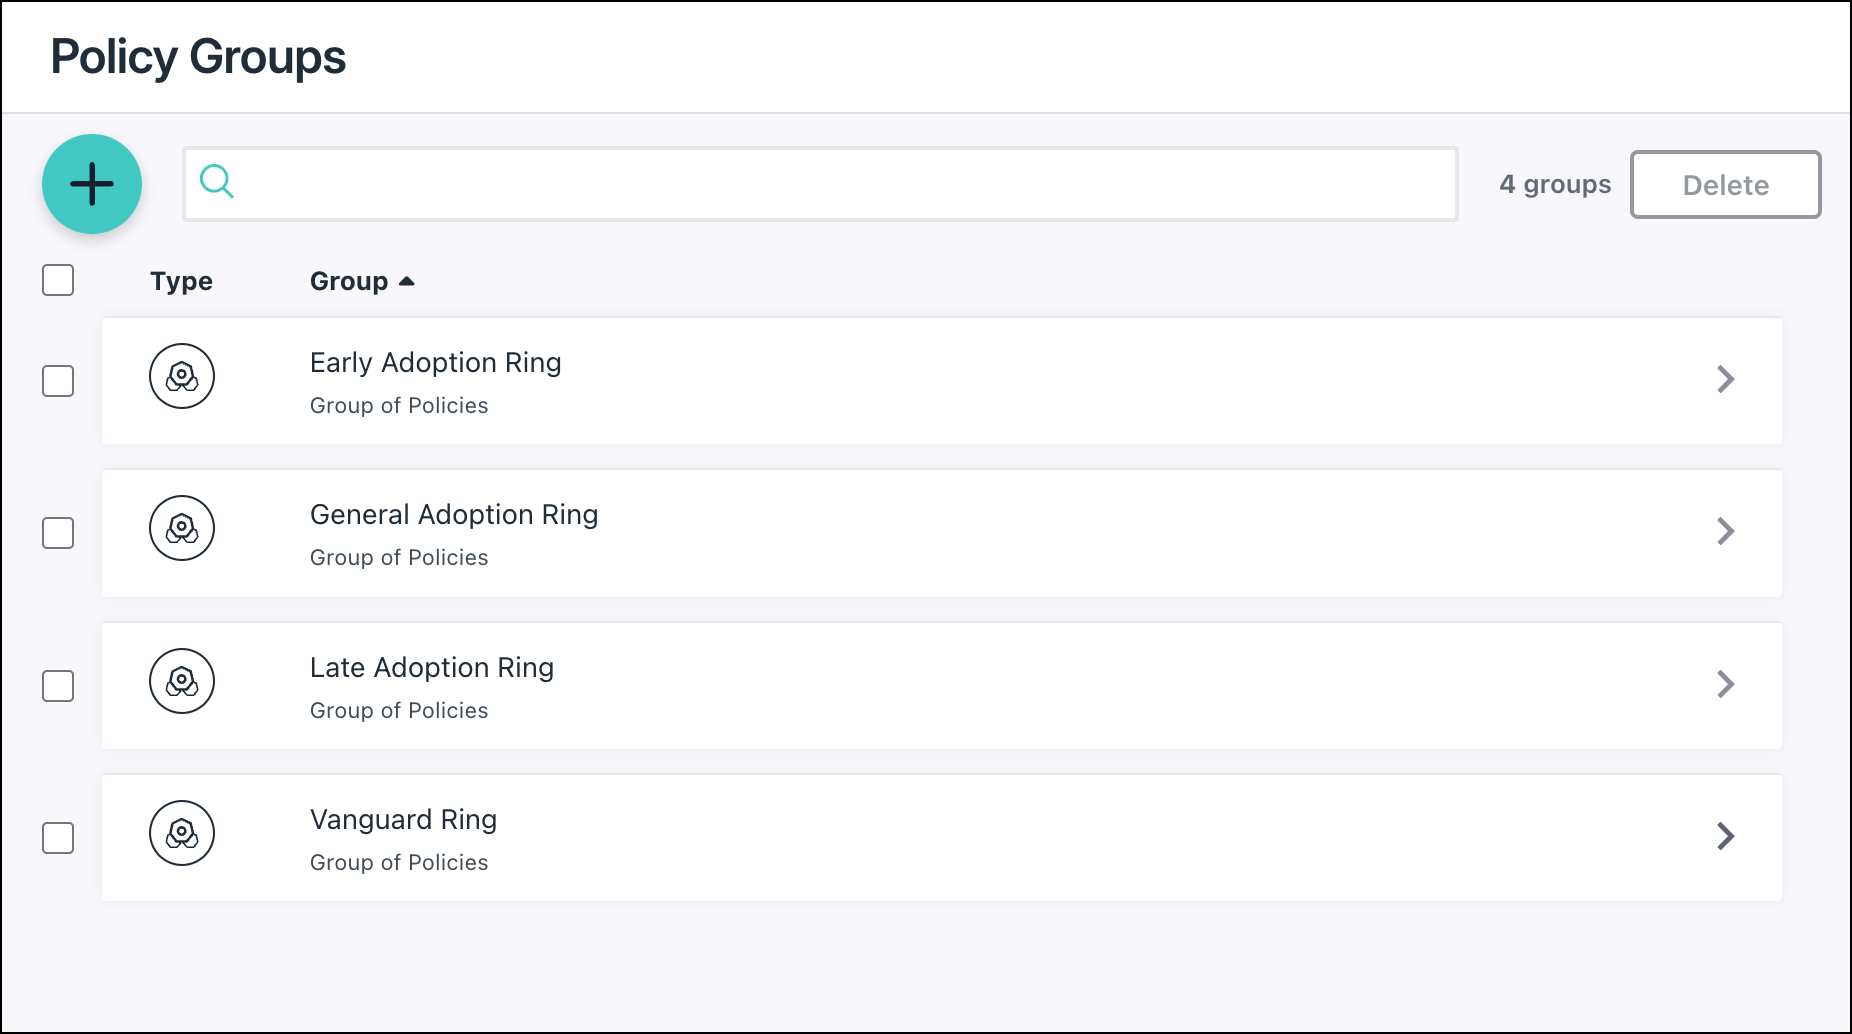1852x1034 pixels.
Task: Click the Early Adoption Ring type icon
Action: pos(182,376)
